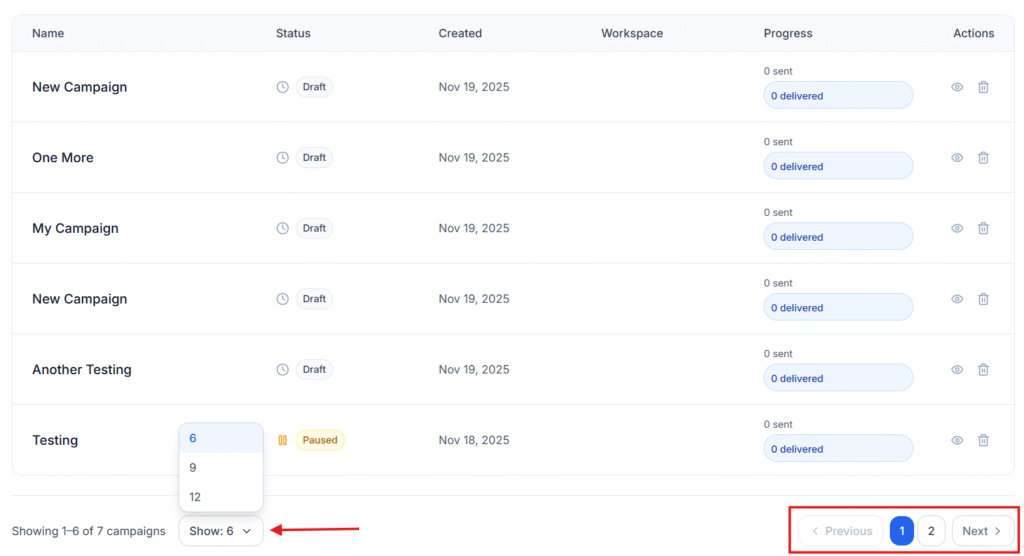View the Testing campaign via eye icon
The width and height of the screenshot is (1024, 556).
(957, 440)
